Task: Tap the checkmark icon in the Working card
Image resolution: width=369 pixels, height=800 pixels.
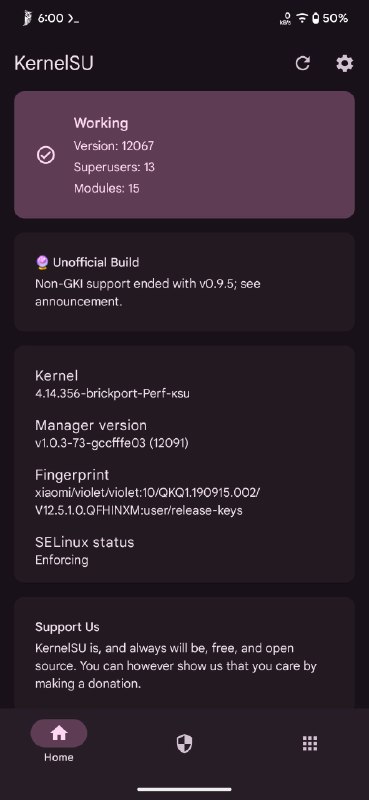Action: pos(46,155)
